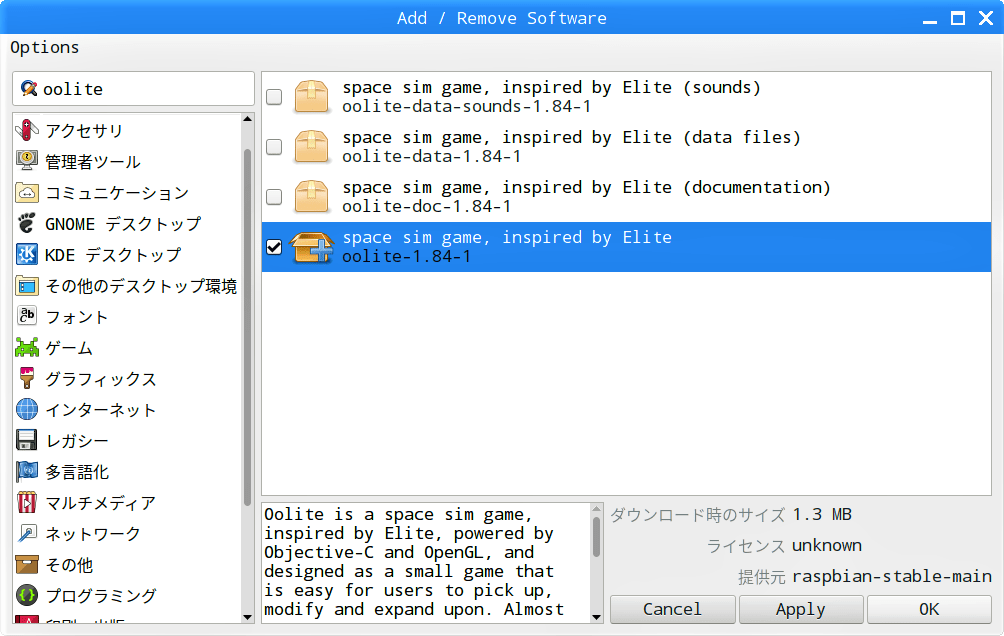Check the oolite-data-1.84-1 checkbox
The height and width of the screenshot is (636, 1004).
click(x=274, y=147)
